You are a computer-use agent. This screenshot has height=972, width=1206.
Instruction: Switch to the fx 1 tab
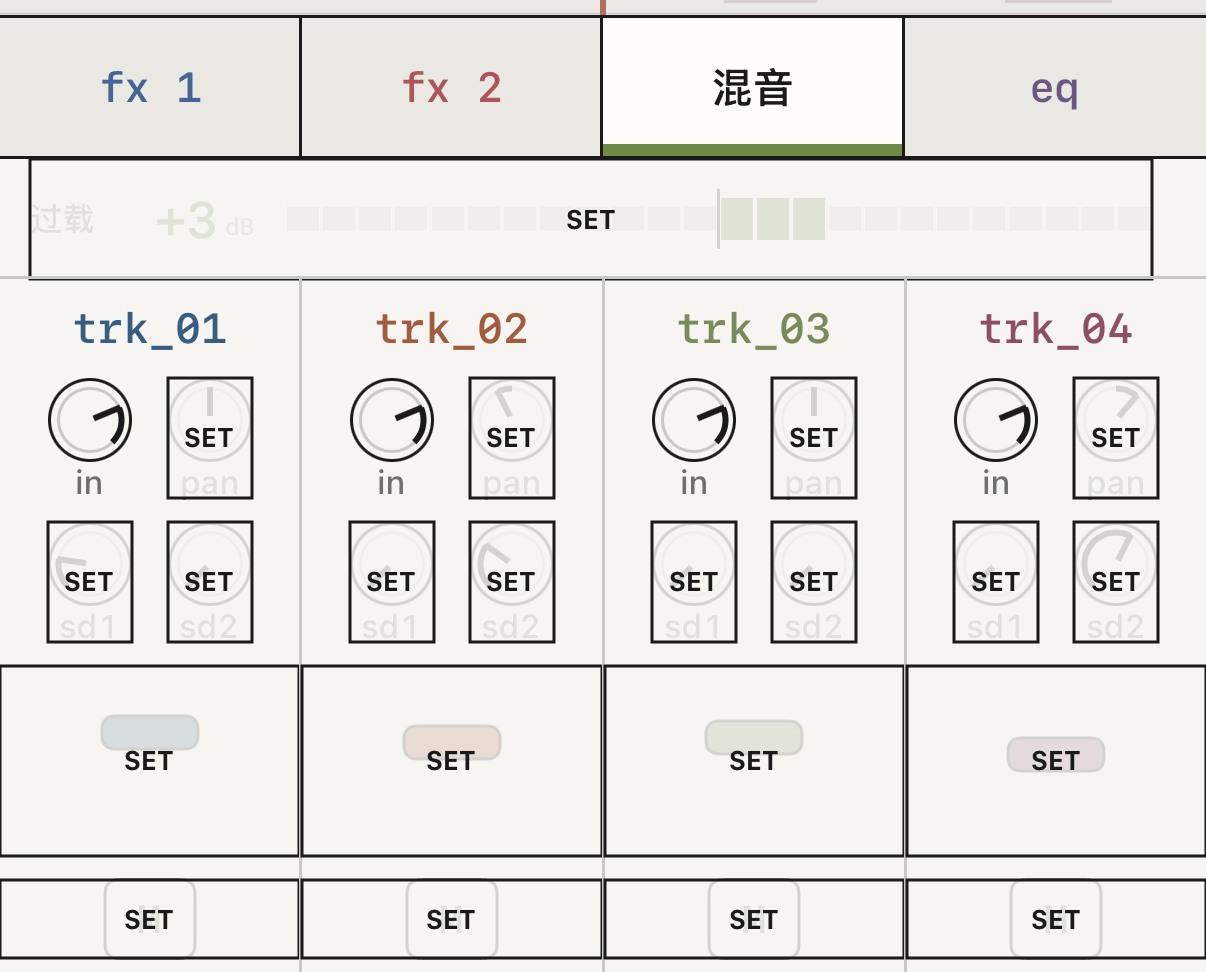click(x=150, y=87)
